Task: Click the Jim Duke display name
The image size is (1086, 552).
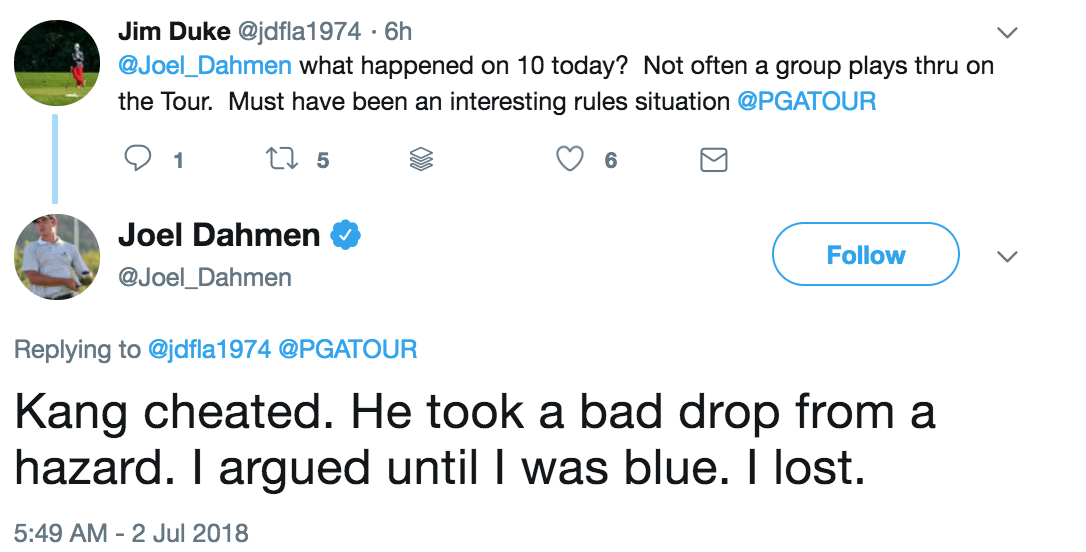Action: click(x=172, y=31)
